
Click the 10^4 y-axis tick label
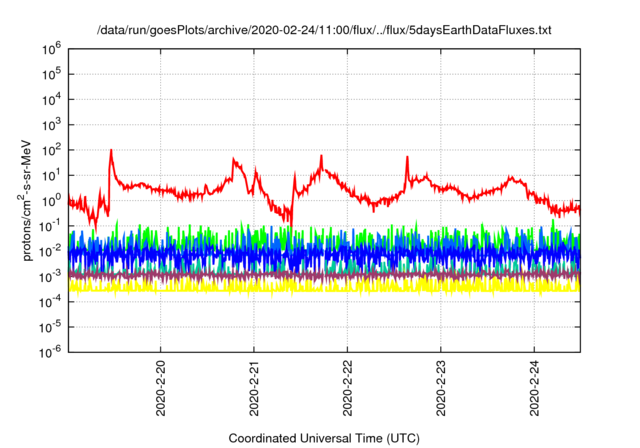(51, 100)
